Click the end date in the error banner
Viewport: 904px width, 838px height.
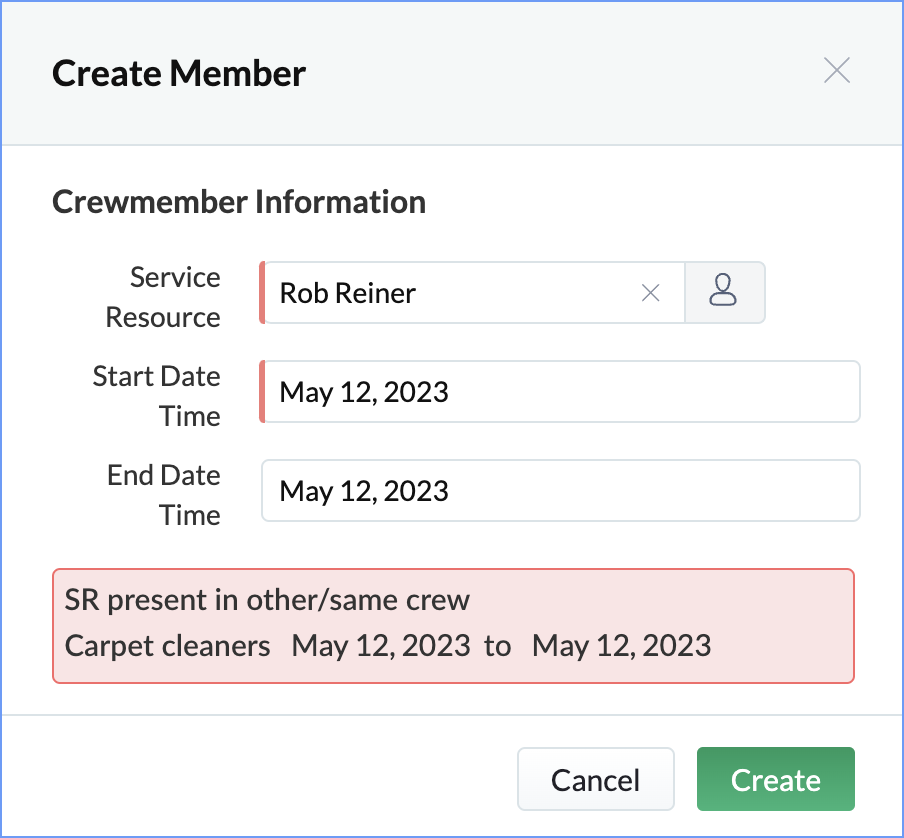click(621, 645)
